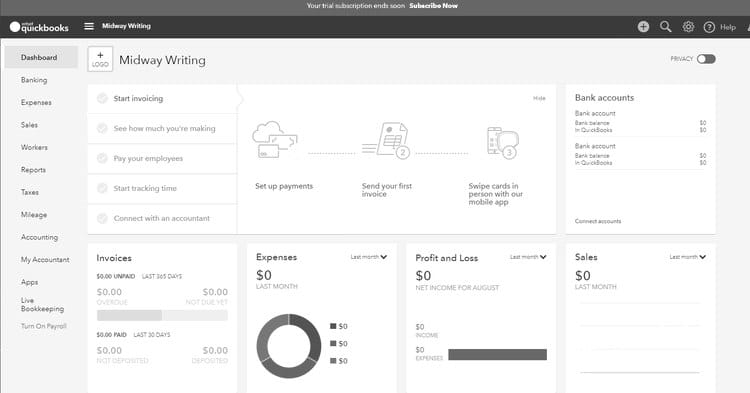Open Live Bookkeeping in sidebar

coord(42,305)
